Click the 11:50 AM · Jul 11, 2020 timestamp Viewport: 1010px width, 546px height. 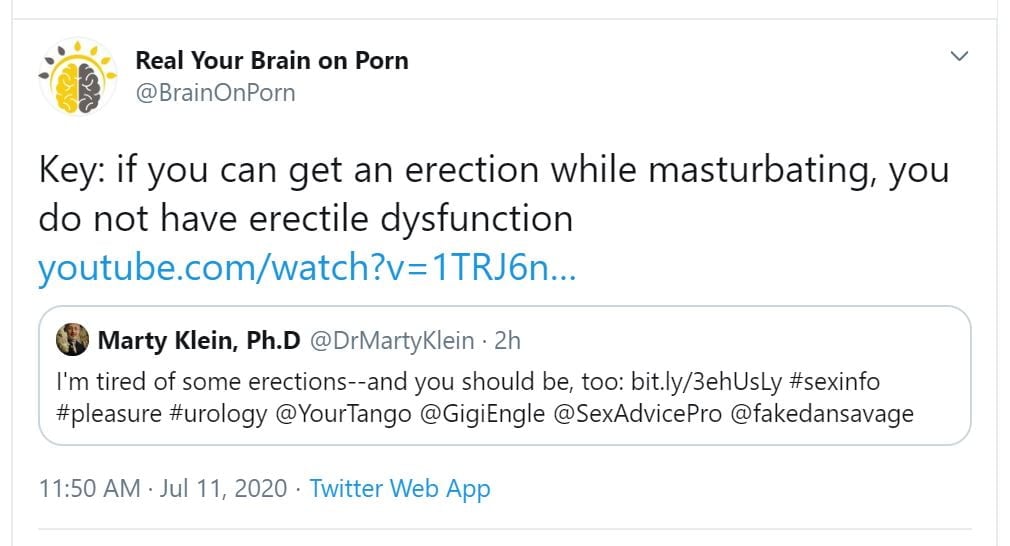pyautogui.click(x=163, y=489)
